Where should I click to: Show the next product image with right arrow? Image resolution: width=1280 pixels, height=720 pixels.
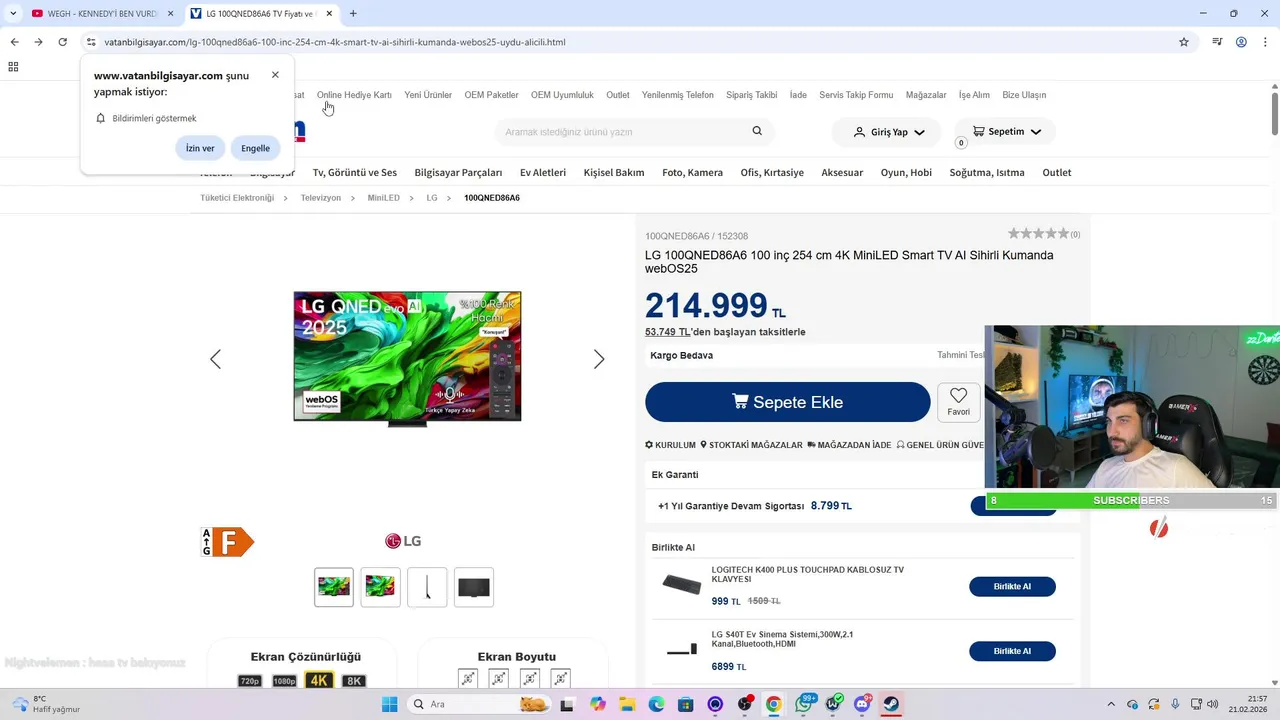point(599,359)
